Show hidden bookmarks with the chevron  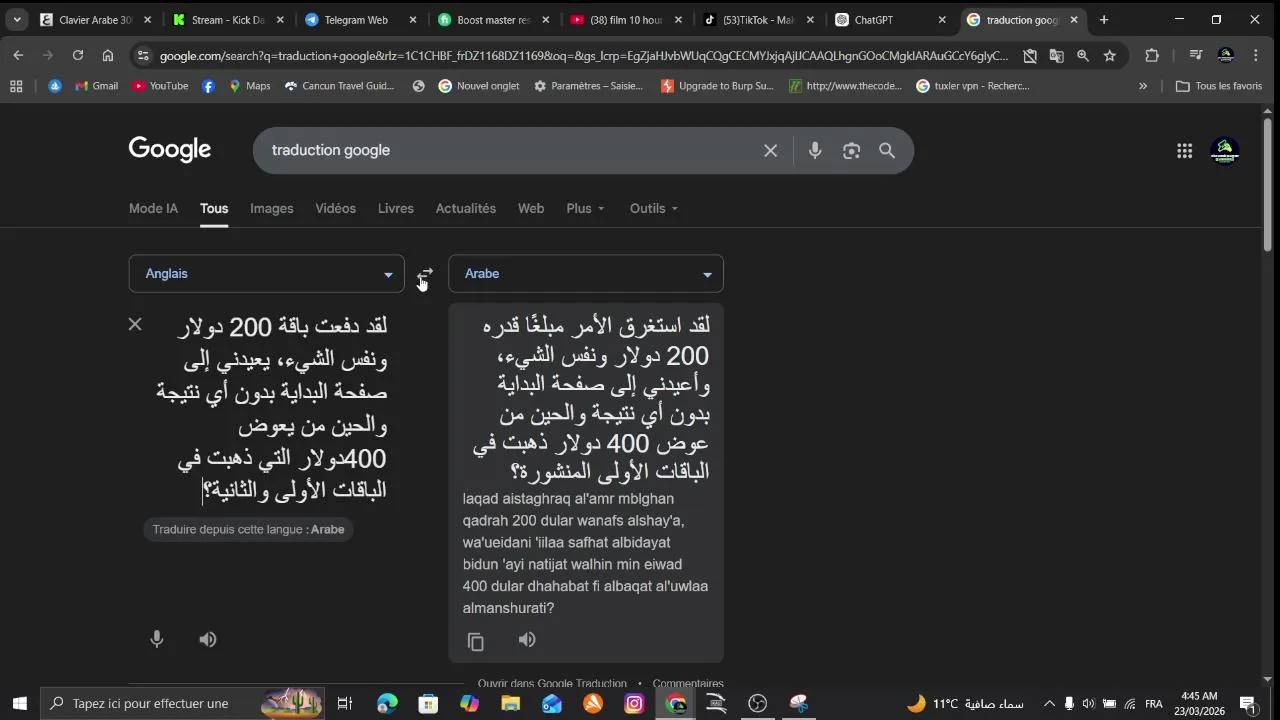point(1143,86)
